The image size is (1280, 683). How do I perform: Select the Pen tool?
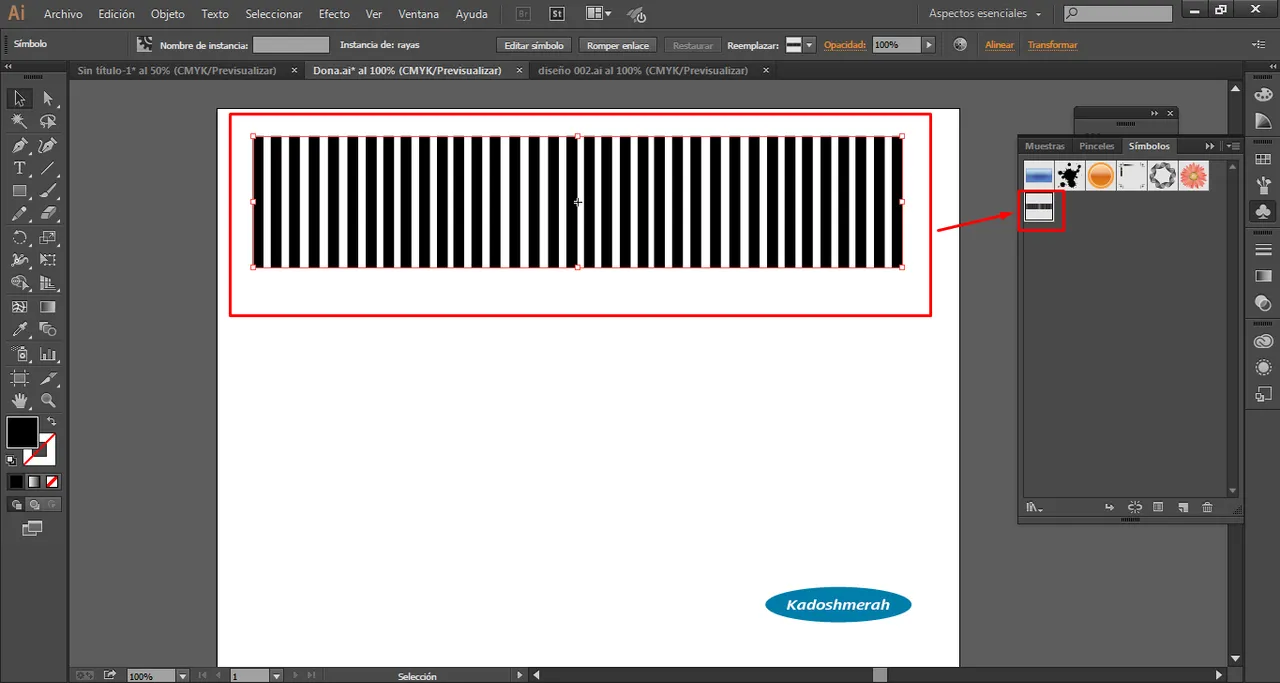(19, 146)
